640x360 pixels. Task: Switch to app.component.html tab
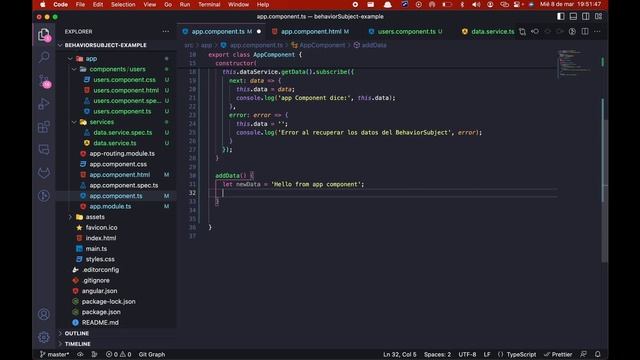click(311, 31)
